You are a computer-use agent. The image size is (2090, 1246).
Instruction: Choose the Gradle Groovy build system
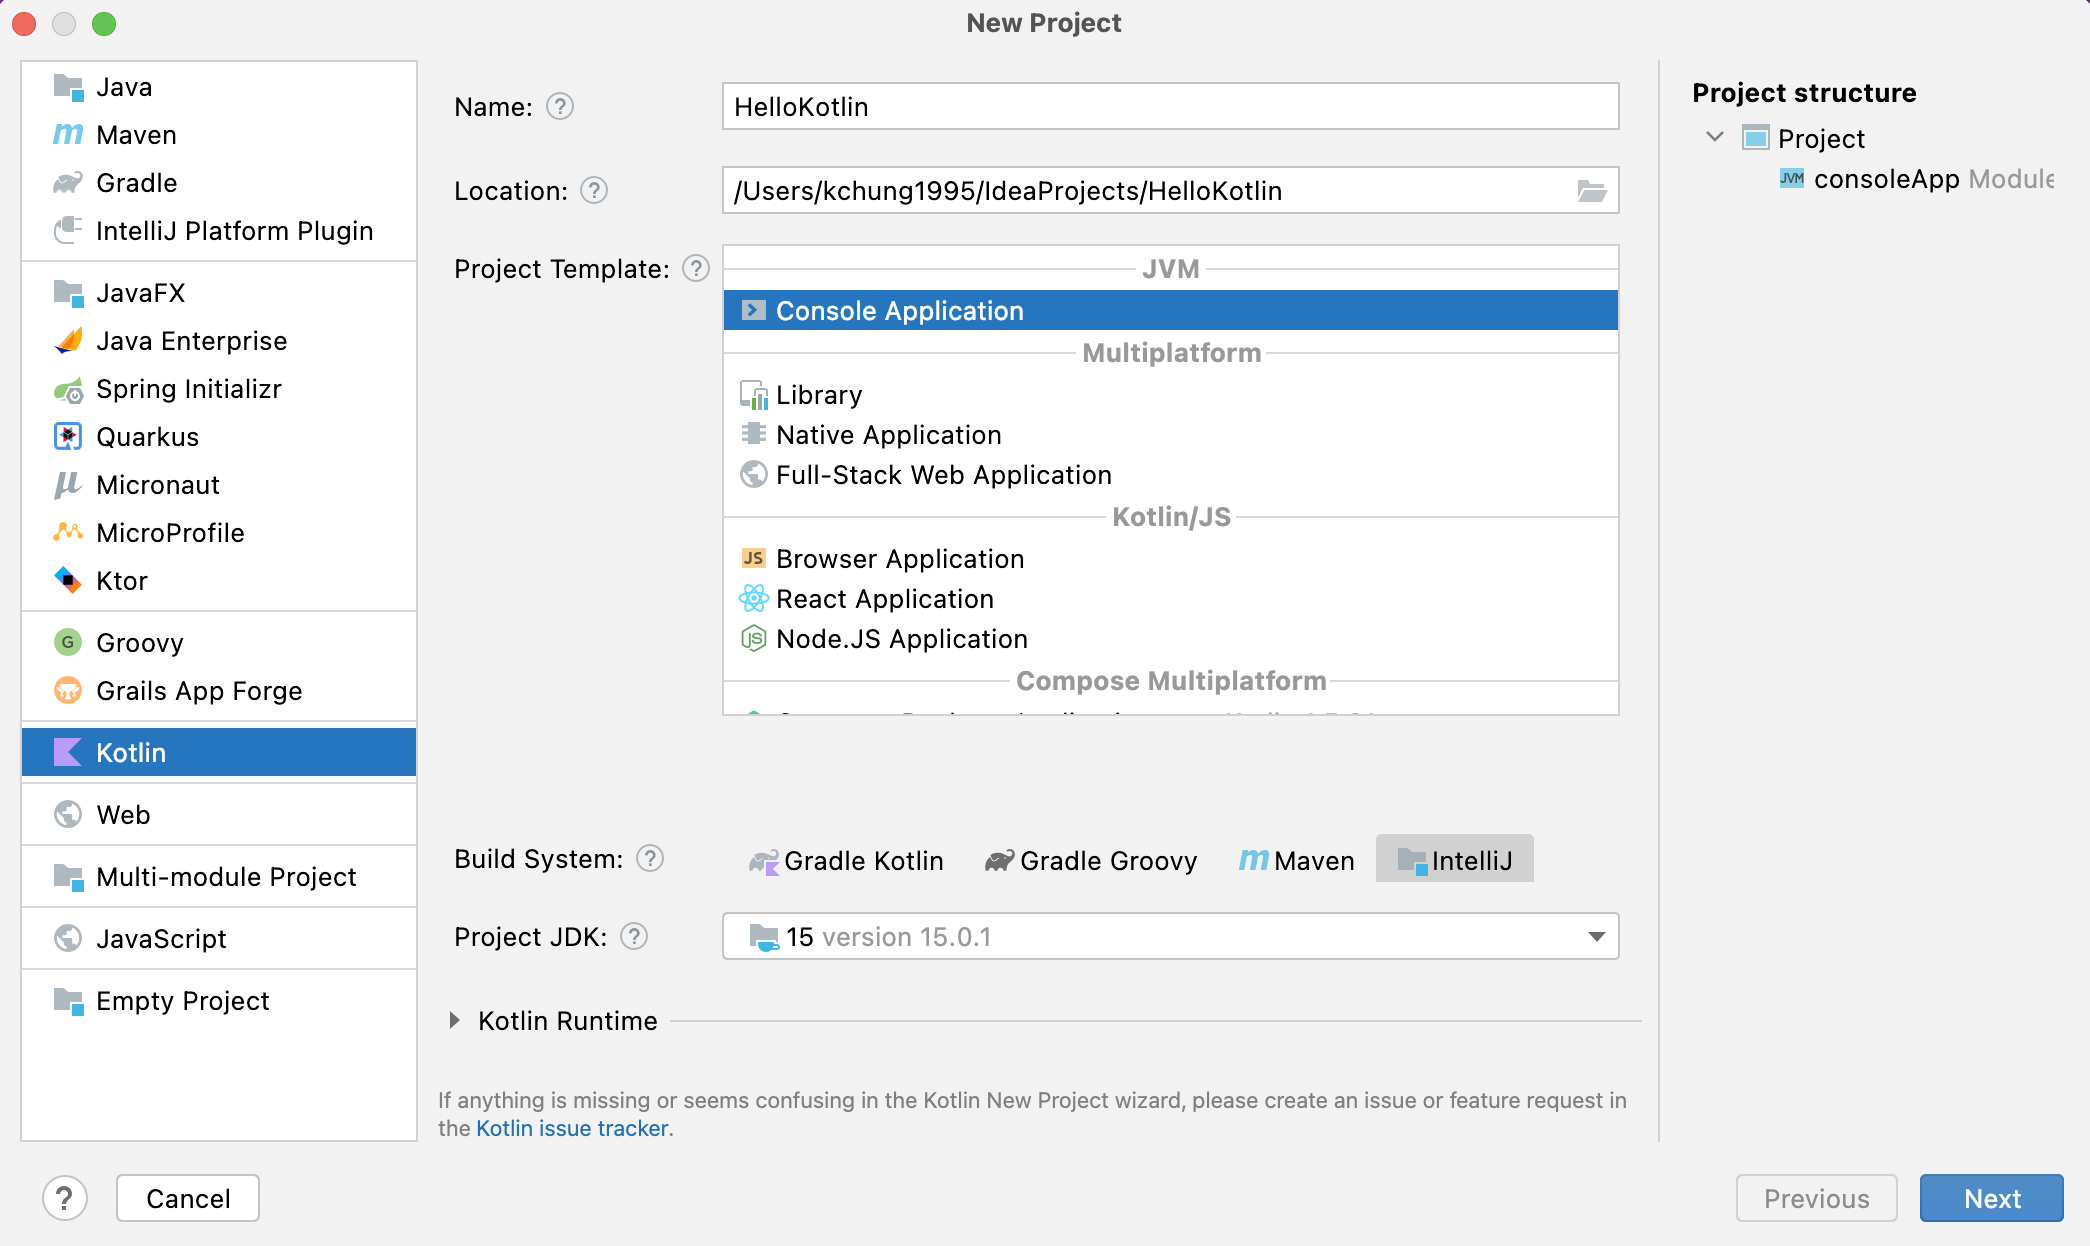tap(1090, 860)
